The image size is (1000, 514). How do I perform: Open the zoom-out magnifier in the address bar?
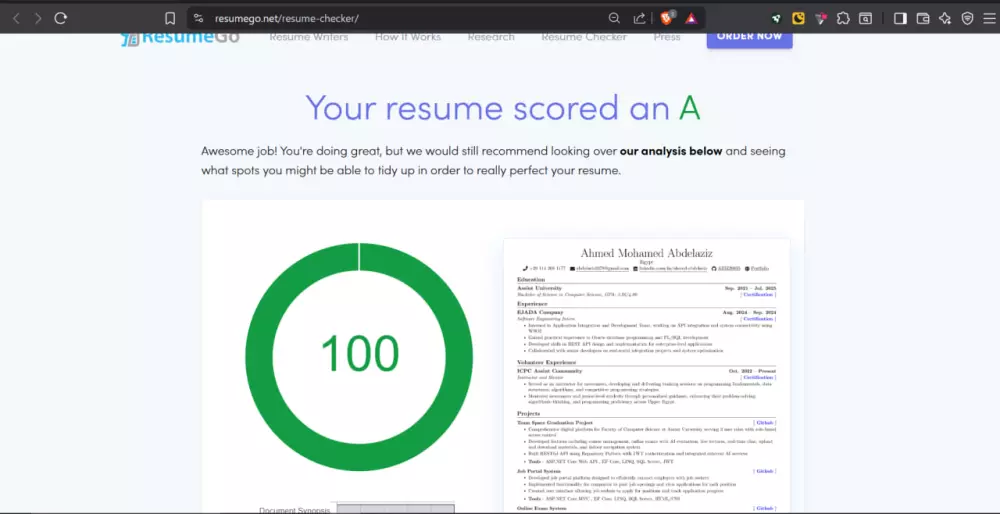(614, 18)
